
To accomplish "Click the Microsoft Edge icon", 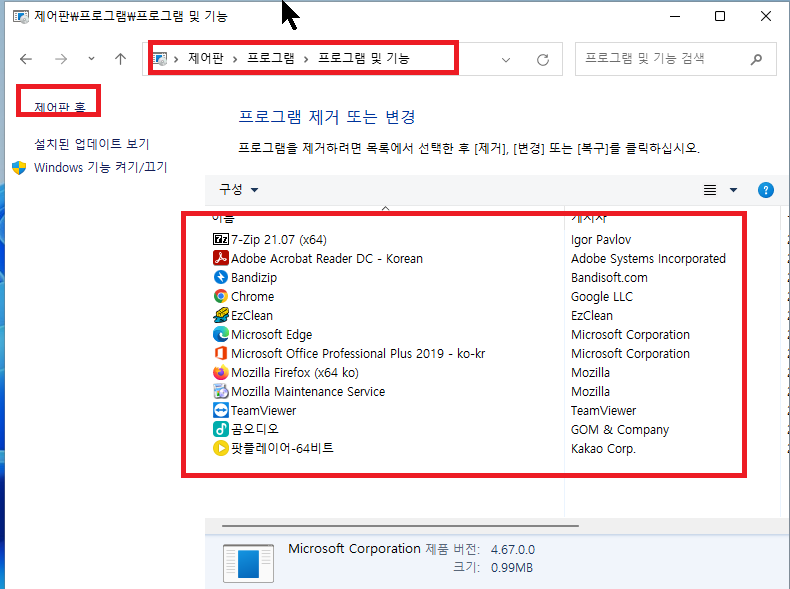I will click(221, 334).
